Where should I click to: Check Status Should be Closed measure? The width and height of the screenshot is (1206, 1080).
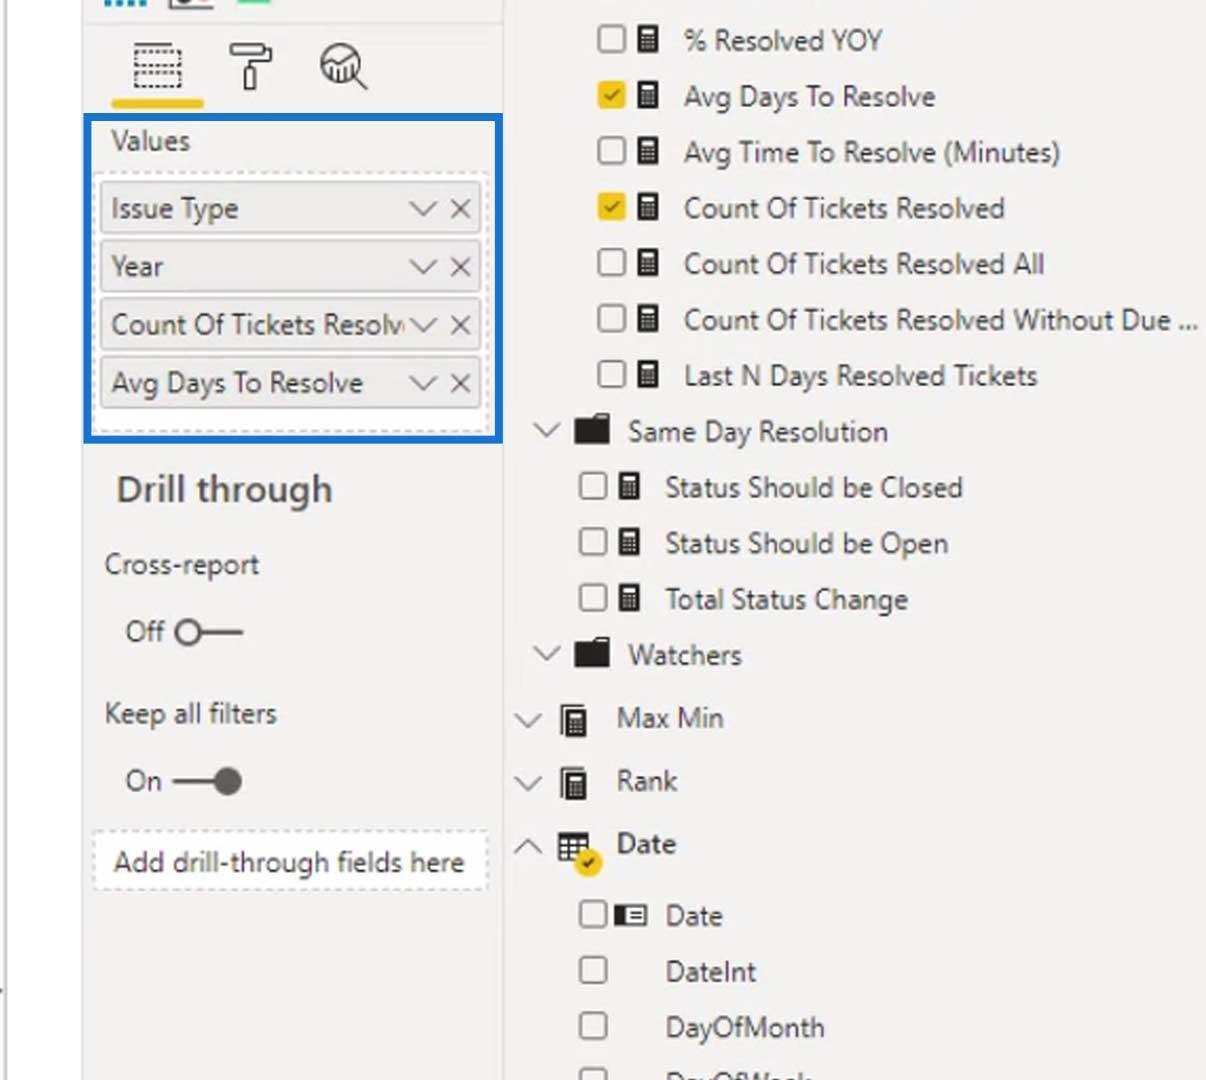pos(593,486)
